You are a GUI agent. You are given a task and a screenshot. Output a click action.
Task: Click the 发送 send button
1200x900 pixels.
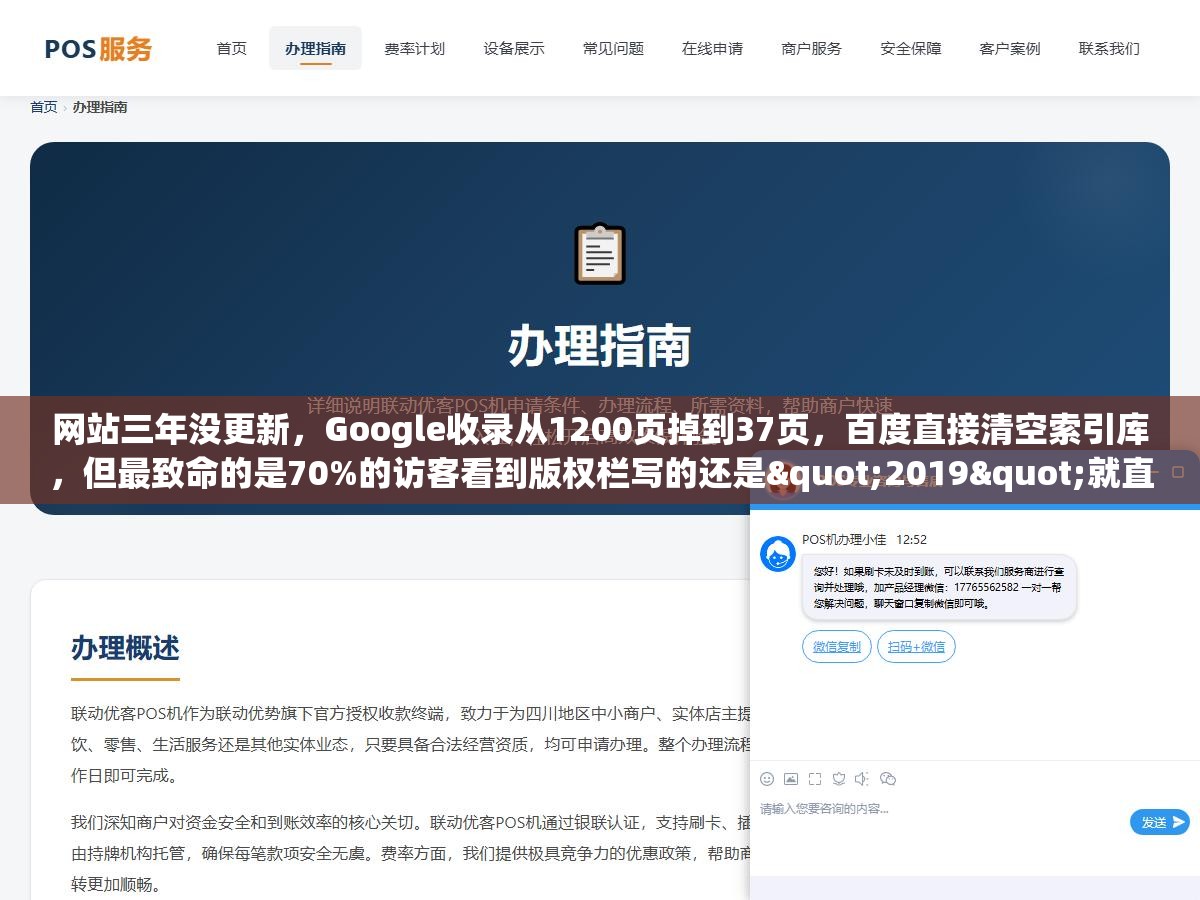[1160, 822]
